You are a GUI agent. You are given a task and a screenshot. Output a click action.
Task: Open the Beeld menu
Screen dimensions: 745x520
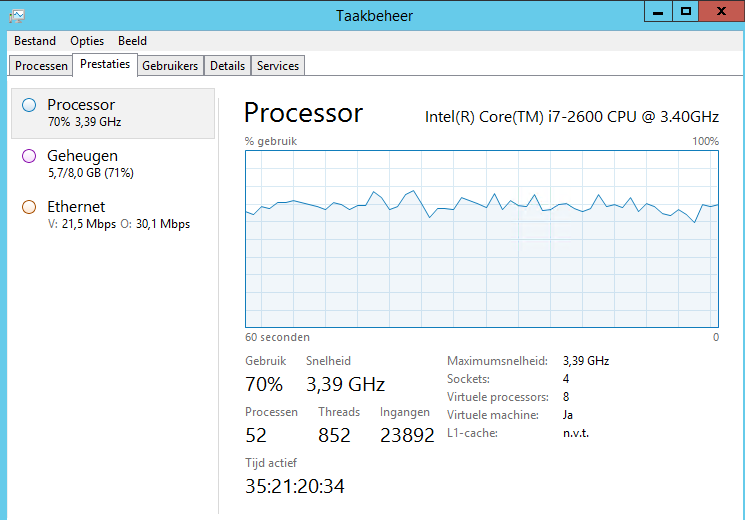click(132, 41)
